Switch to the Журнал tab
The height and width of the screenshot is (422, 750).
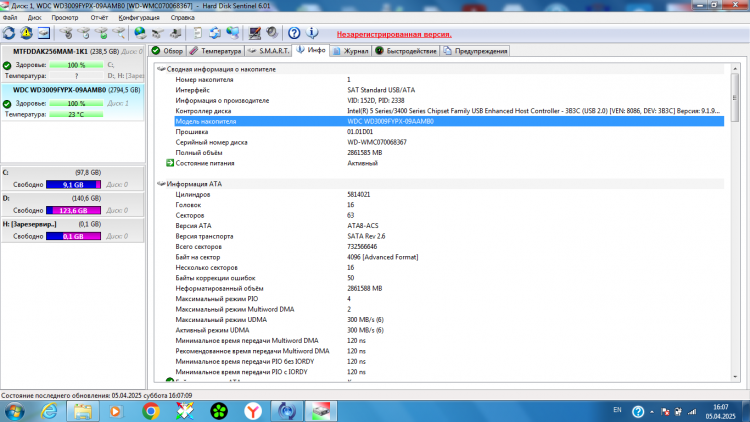(351, 51)
